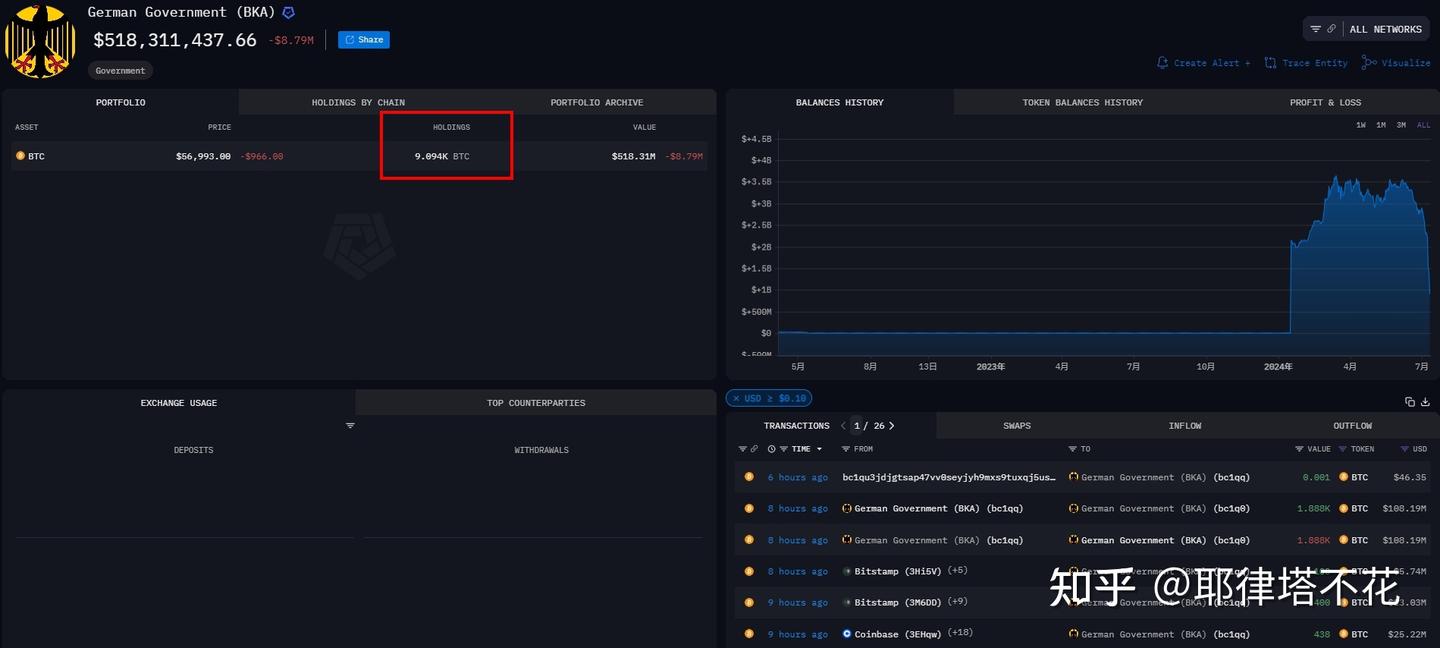
Task: Click the verified badge beside German Government (BKA)
Action: (288, 13)
